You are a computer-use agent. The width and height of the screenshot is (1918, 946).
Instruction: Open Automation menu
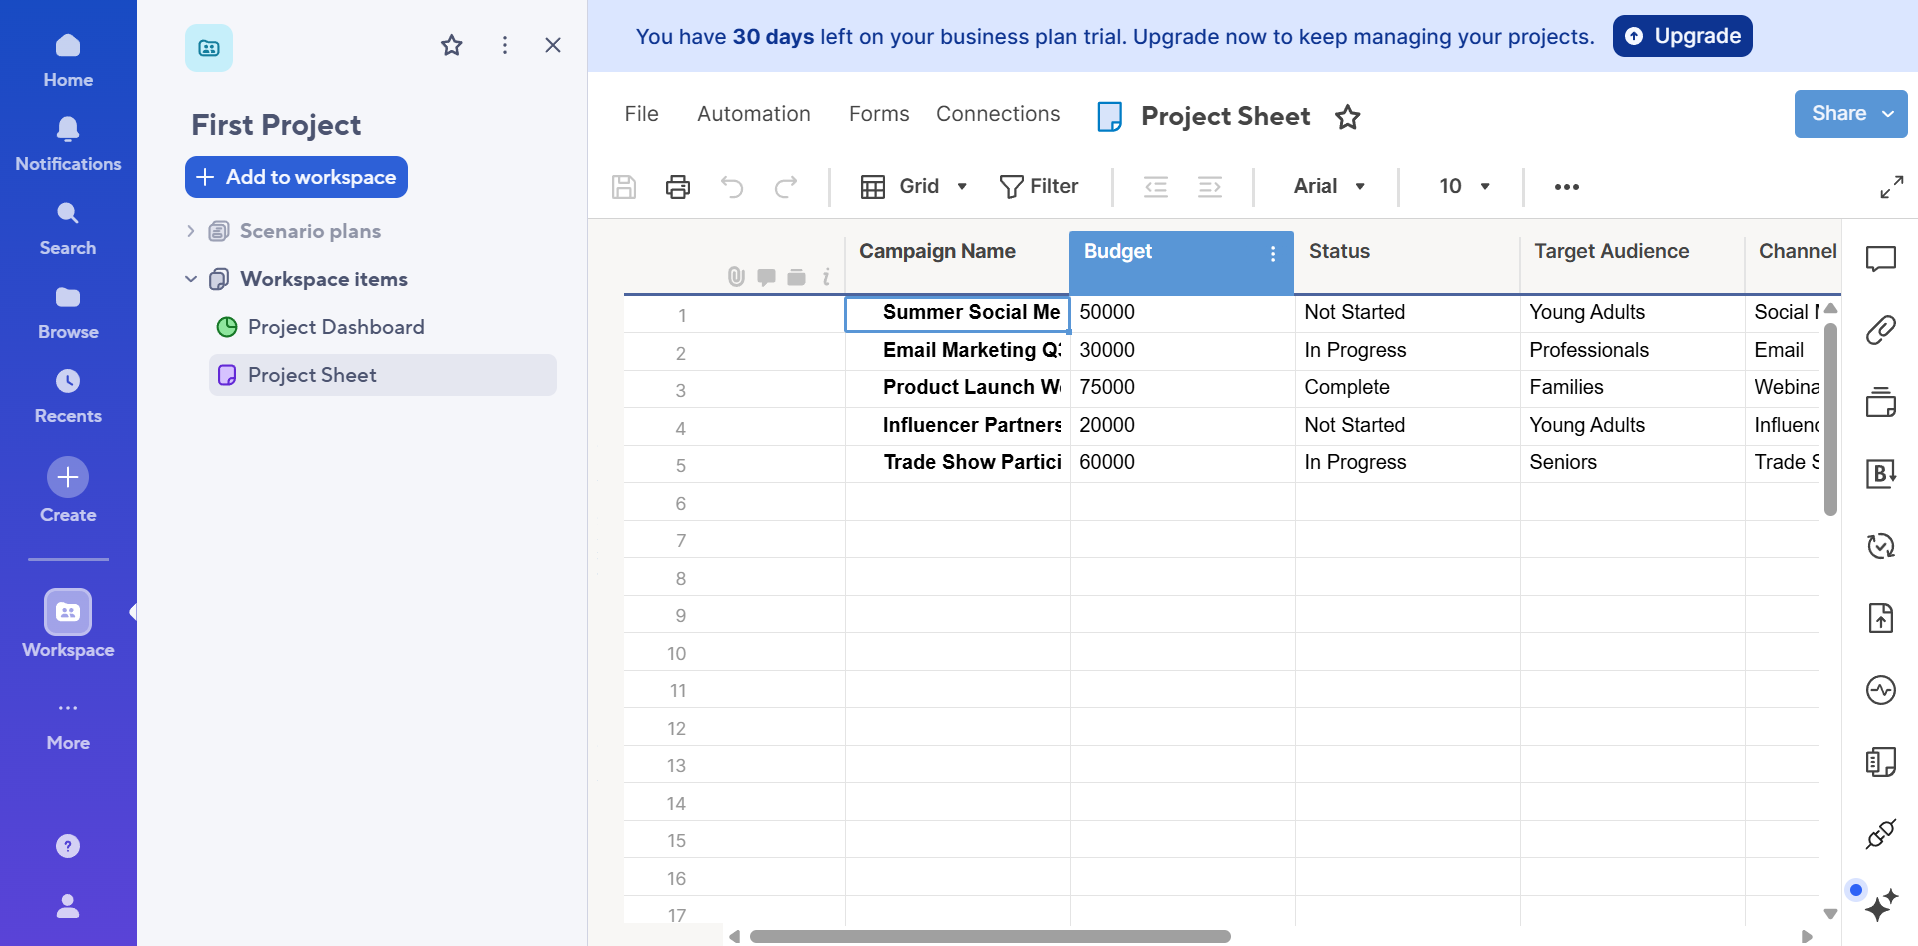754,114
